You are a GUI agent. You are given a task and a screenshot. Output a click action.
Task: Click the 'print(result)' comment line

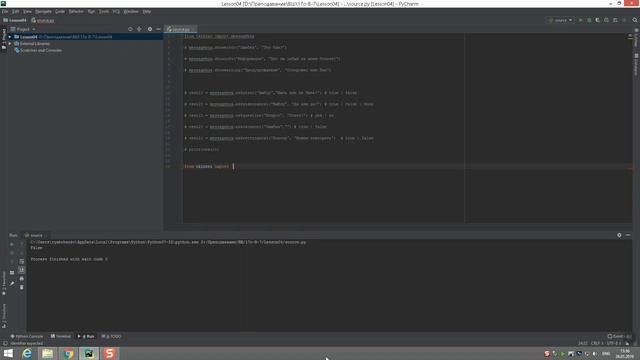tap(201, 150)
